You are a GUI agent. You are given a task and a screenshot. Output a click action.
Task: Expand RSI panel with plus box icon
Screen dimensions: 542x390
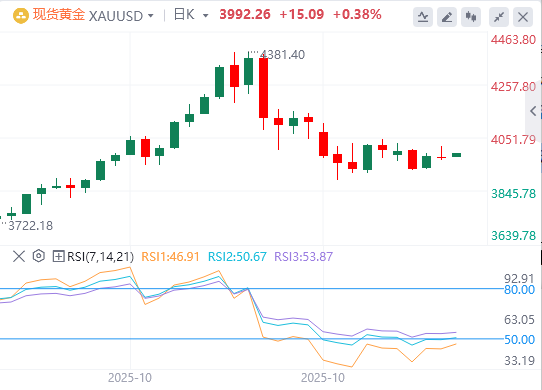coord(58,257)
